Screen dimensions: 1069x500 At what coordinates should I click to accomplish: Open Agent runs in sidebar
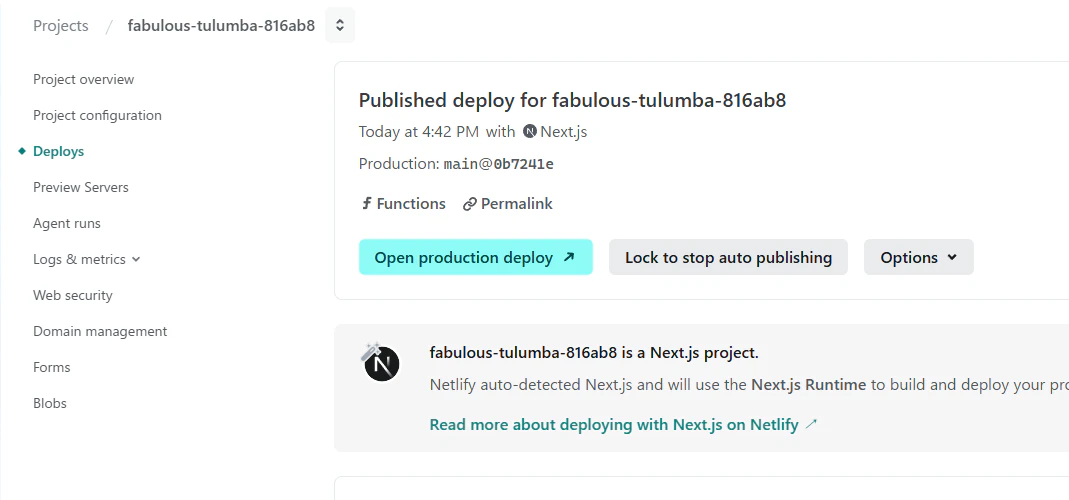tap(67, 223)
